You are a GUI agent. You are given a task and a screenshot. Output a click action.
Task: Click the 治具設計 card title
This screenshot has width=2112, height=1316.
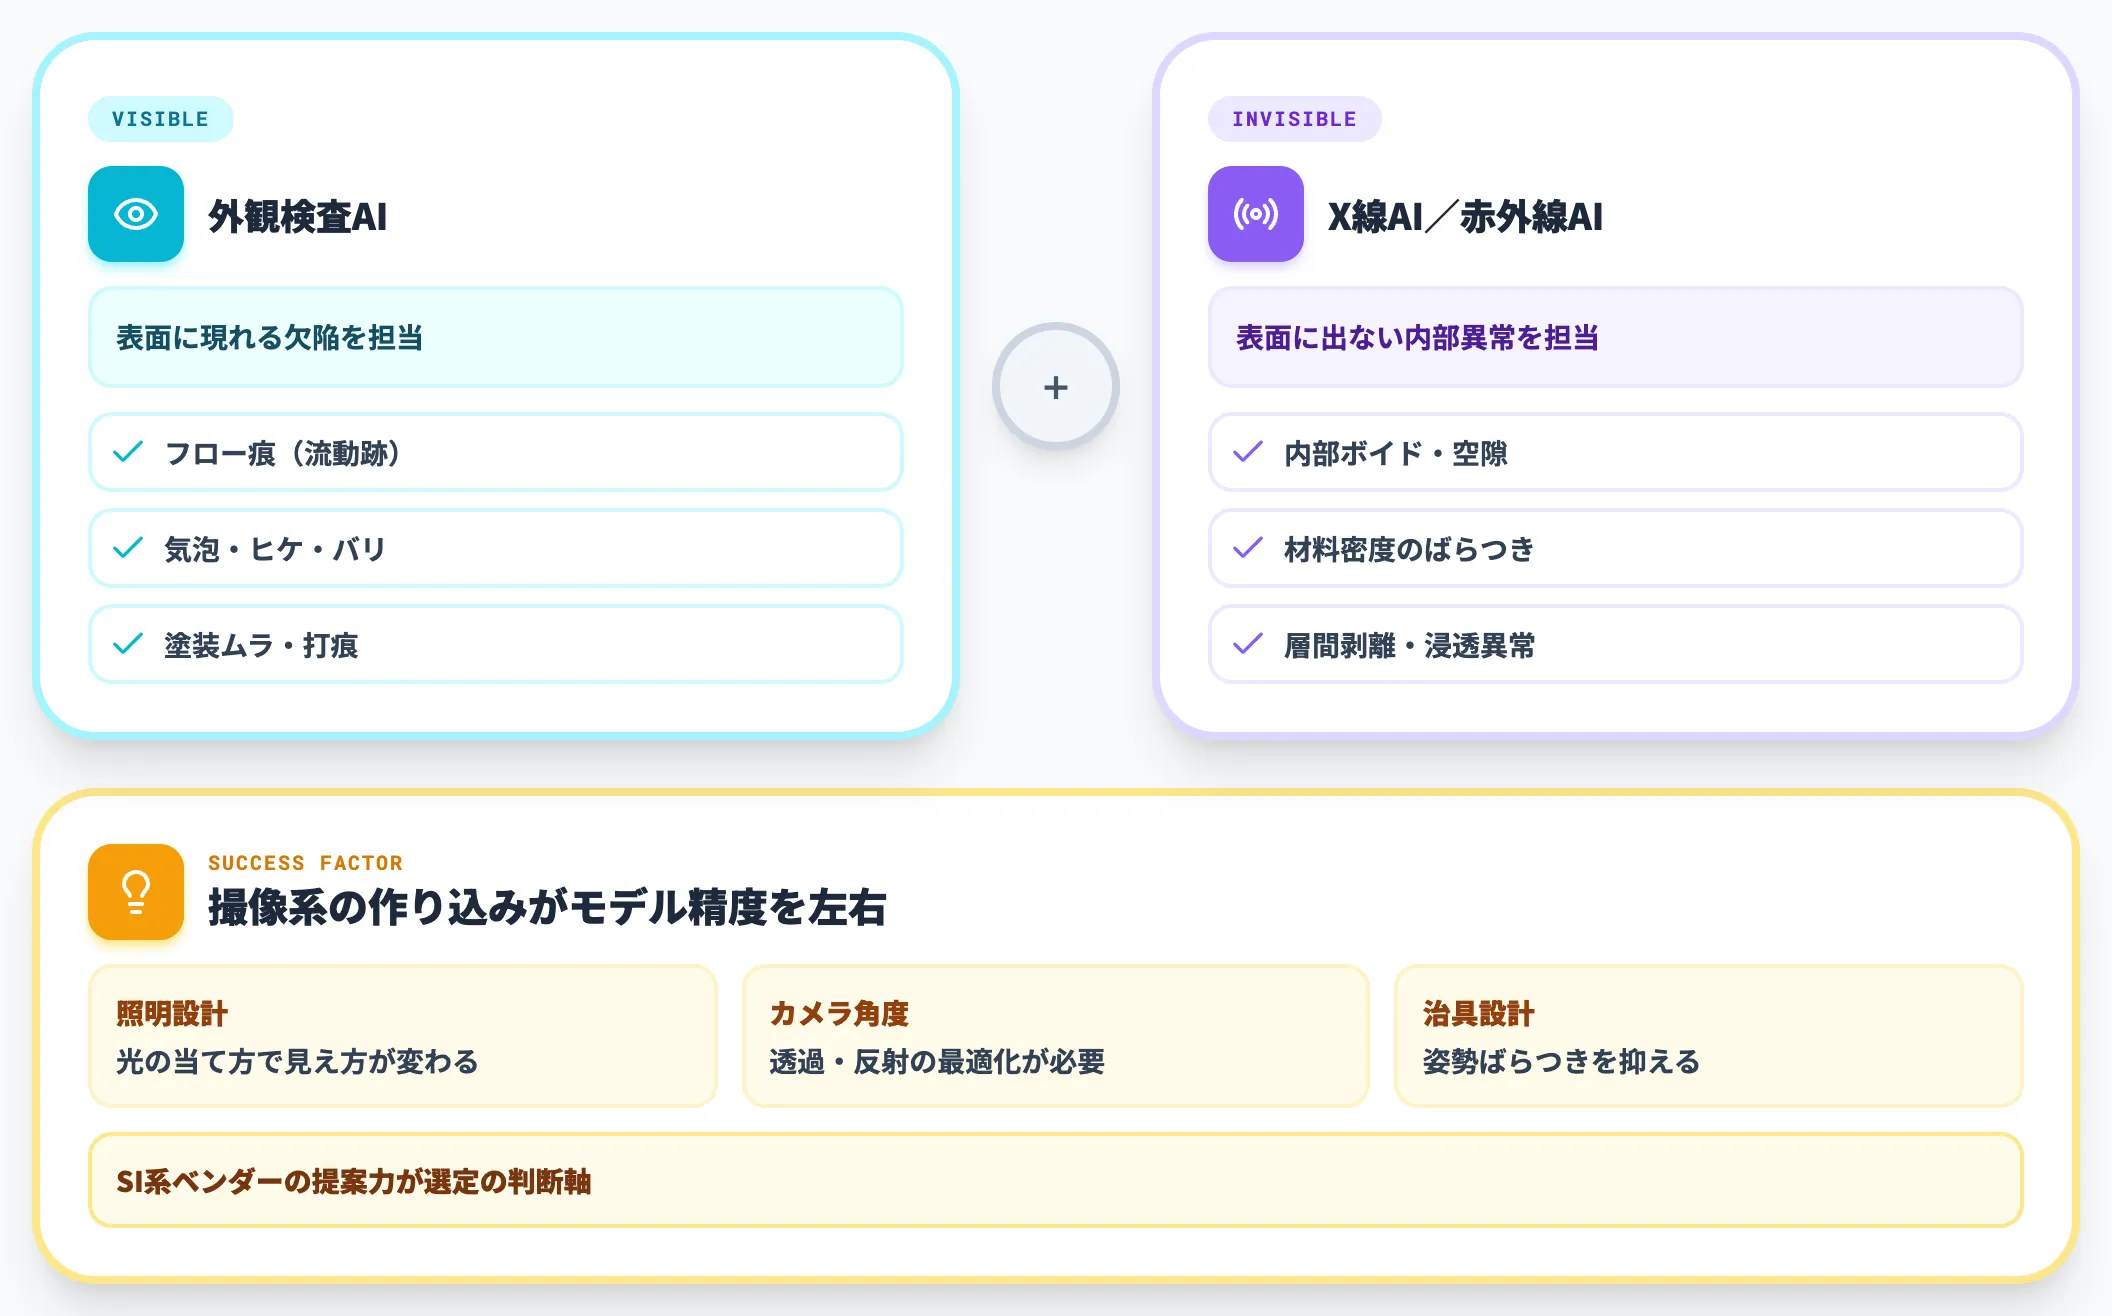[1478, 1013]
